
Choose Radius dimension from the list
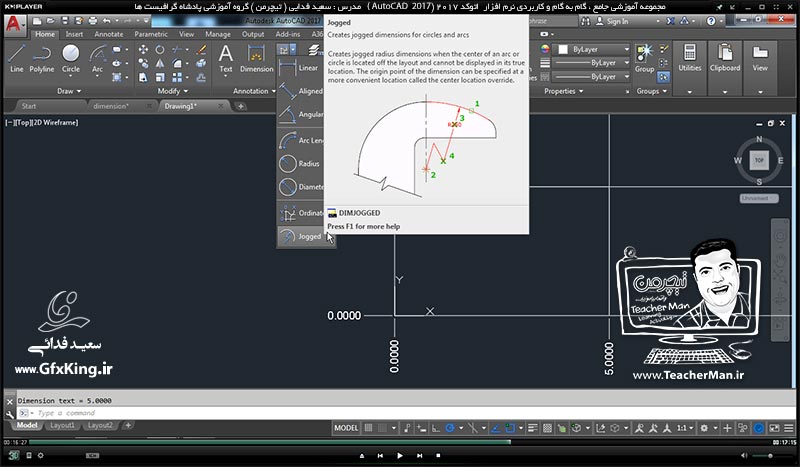pos(301,163)
